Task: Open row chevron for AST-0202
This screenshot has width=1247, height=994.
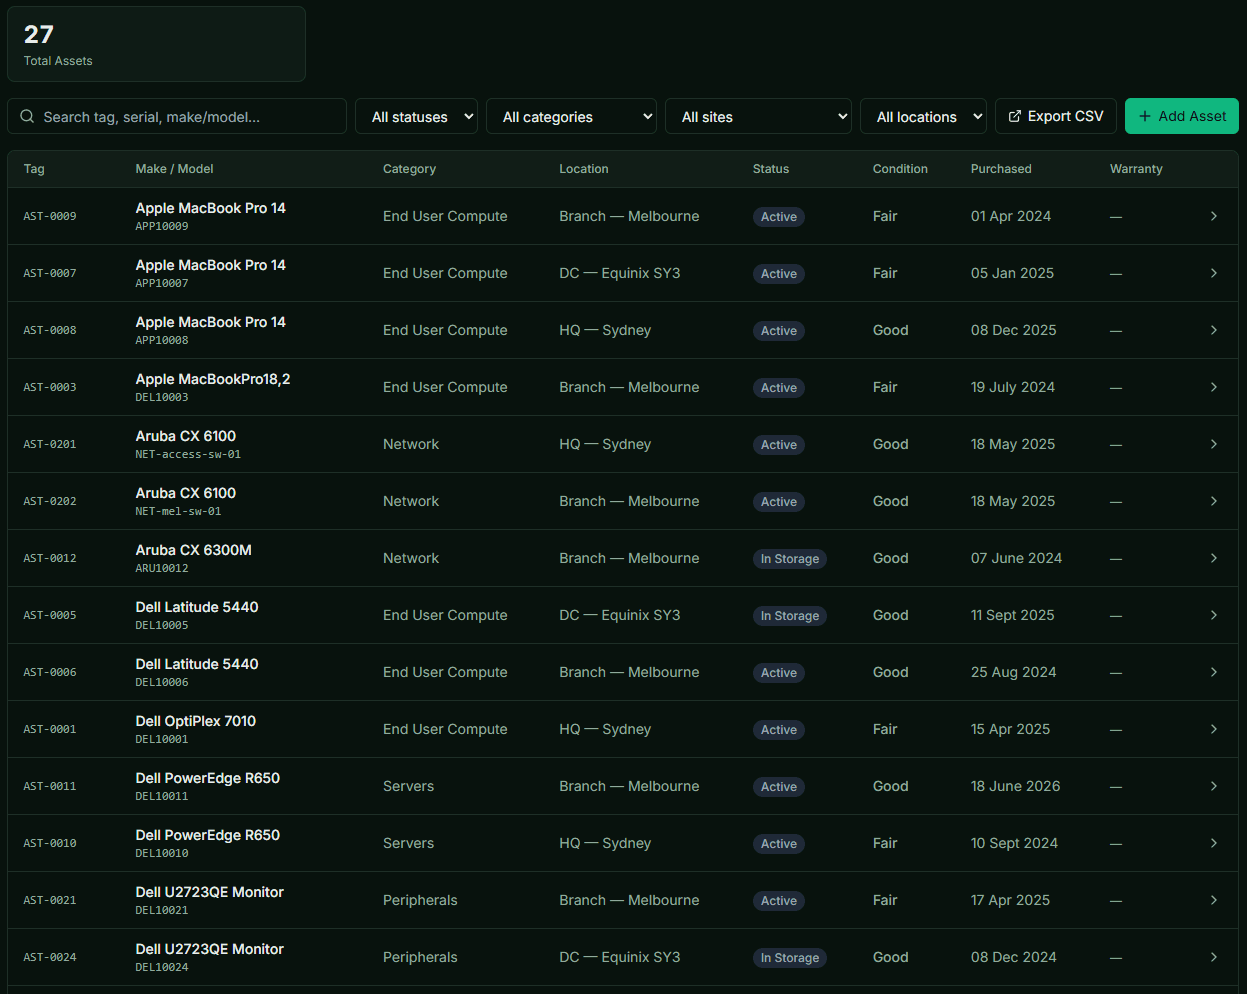Action: (x=1214, y=501)
